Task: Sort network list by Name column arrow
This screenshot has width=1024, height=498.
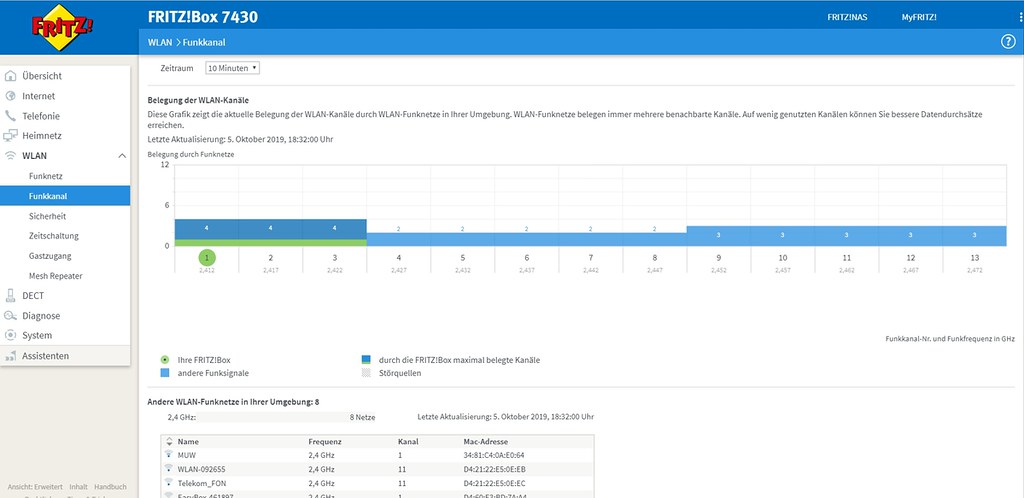Action: point(168,441)
